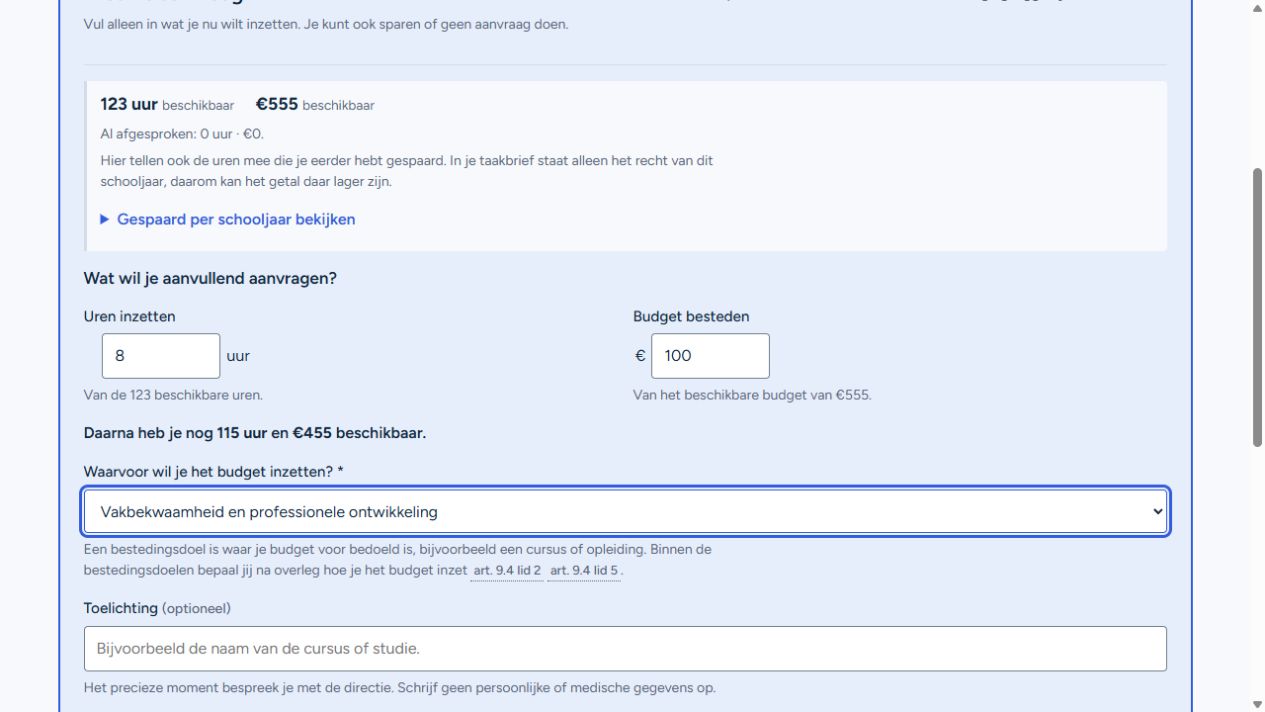Open the 'art. 9.4 lid 5' reference link
1265x712 pixels.
585,571
